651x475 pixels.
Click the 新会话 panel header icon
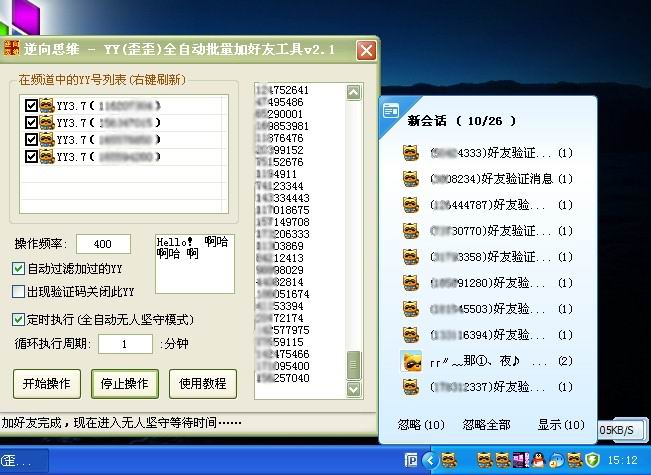pyautogui.click(x=391, y=110)
